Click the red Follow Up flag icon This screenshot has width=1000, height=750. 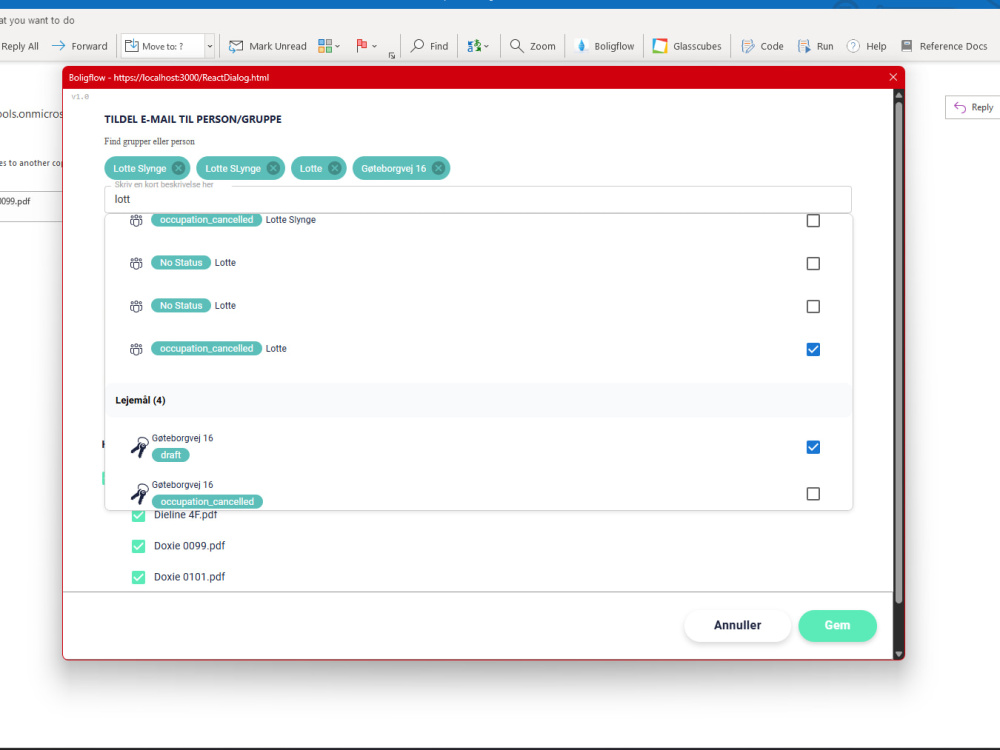[362, 45]
